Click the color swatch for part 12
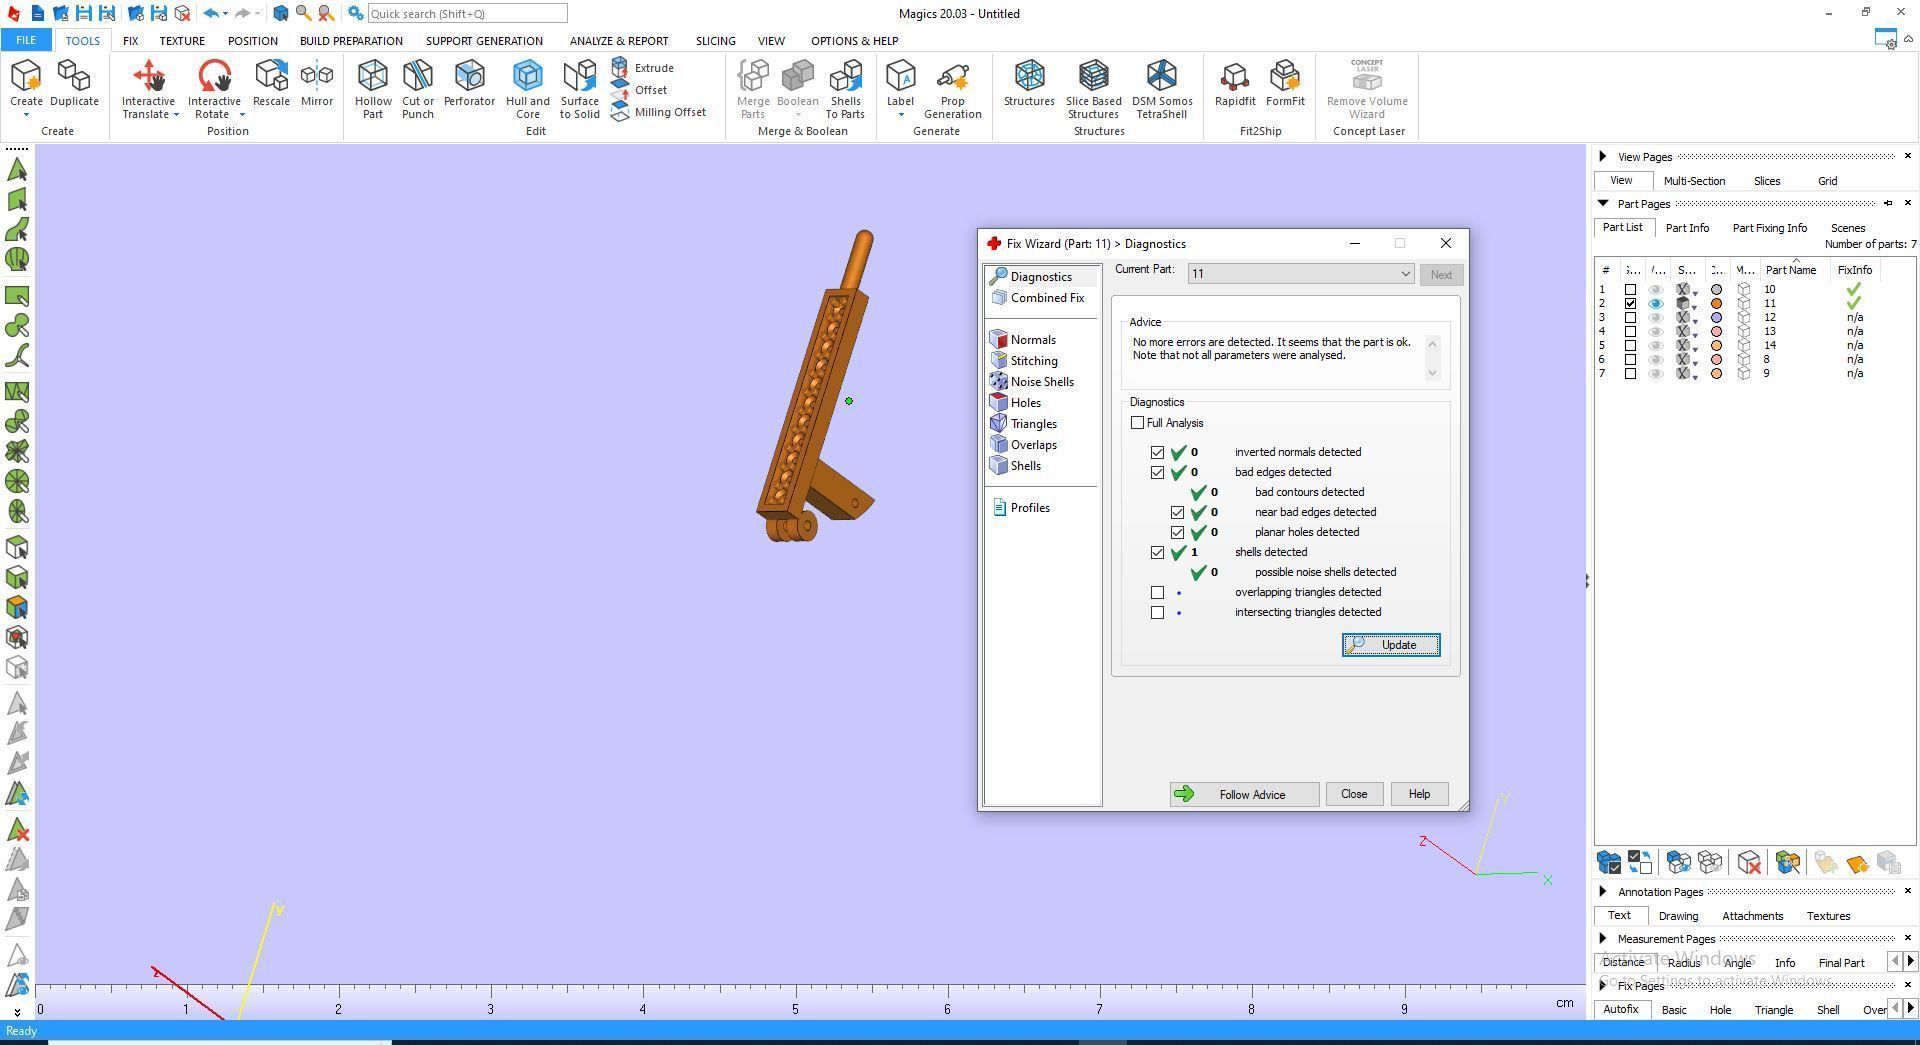1920x1045 pixels. 1716,318
